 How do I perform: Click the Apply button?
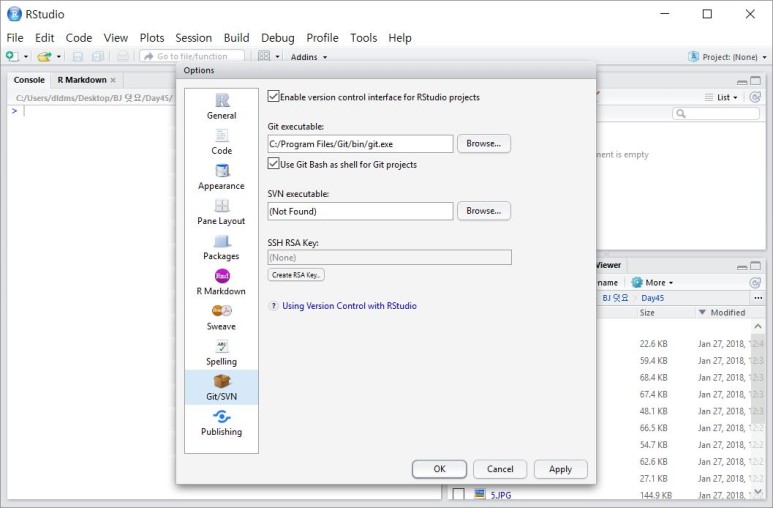561,469
